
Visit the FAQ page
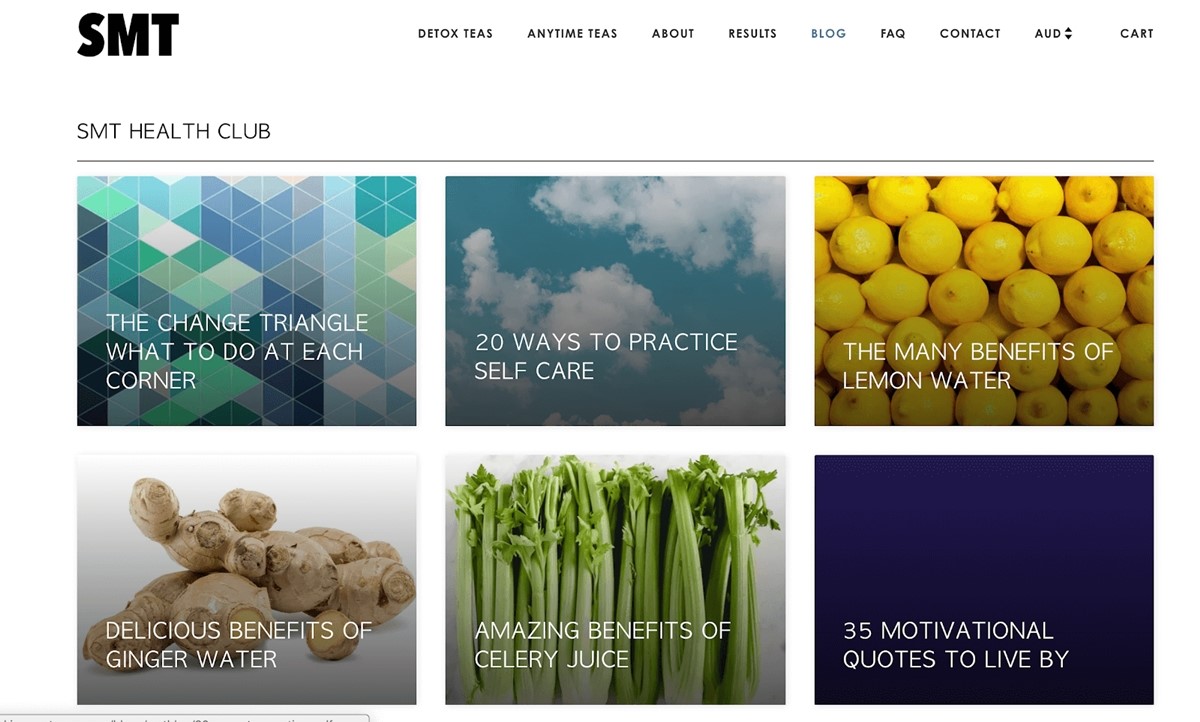[x=893, y=33]
